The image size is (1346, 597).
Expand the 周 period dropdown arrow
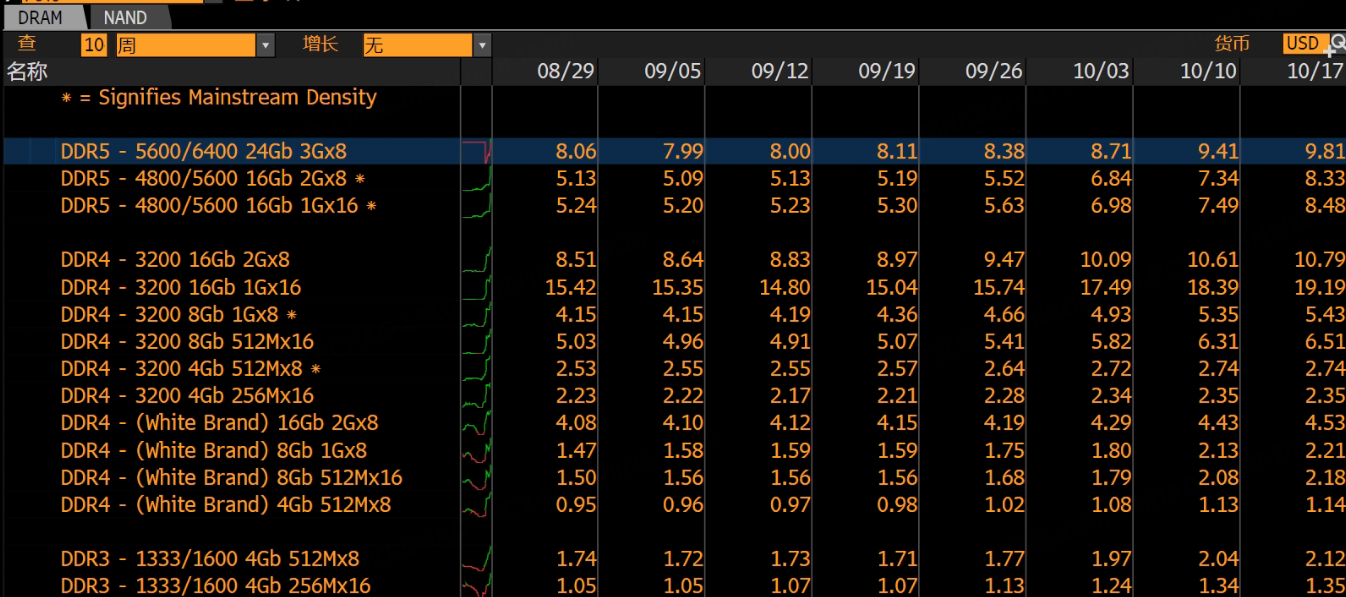[x=265, y=45]
